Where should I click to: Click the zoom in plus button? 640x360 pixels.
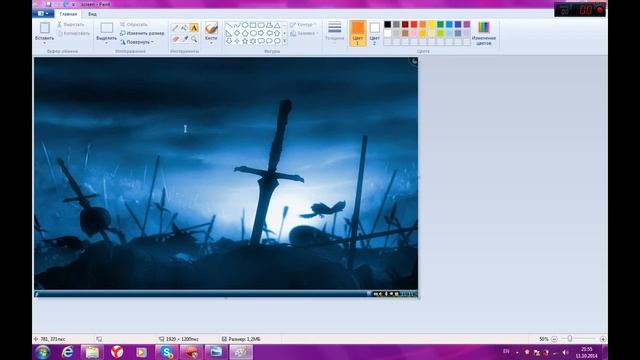coord(603,339)
